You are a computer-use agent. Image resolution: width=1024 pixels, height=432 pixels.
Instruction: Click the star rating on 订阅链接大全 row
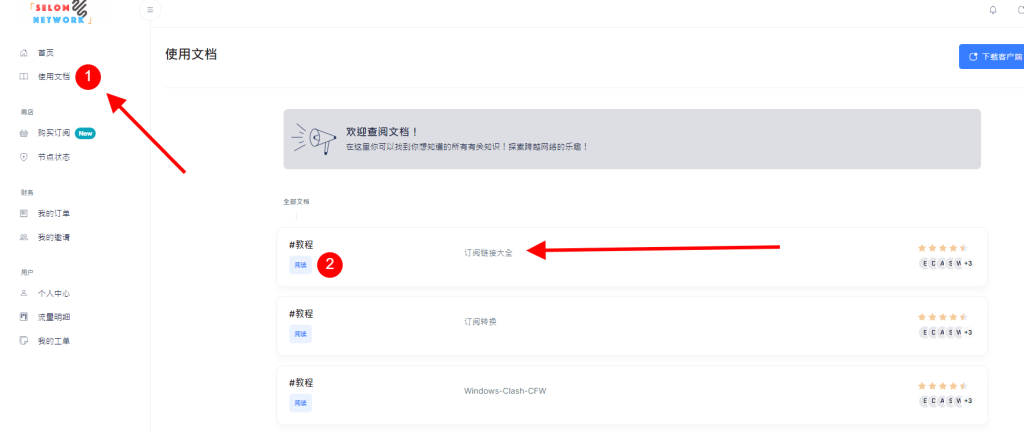click(x=942, y=247)
